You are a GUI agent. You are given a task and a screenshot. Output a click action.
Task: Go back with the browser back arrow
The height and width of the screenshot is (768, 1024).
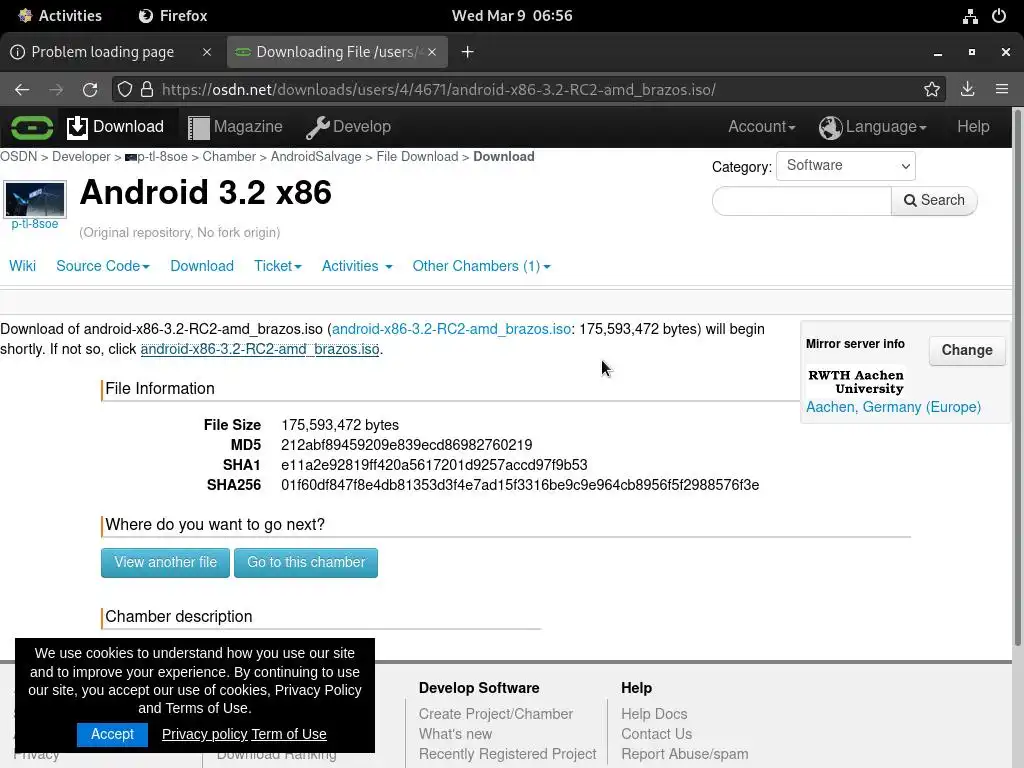coord(22,89)
